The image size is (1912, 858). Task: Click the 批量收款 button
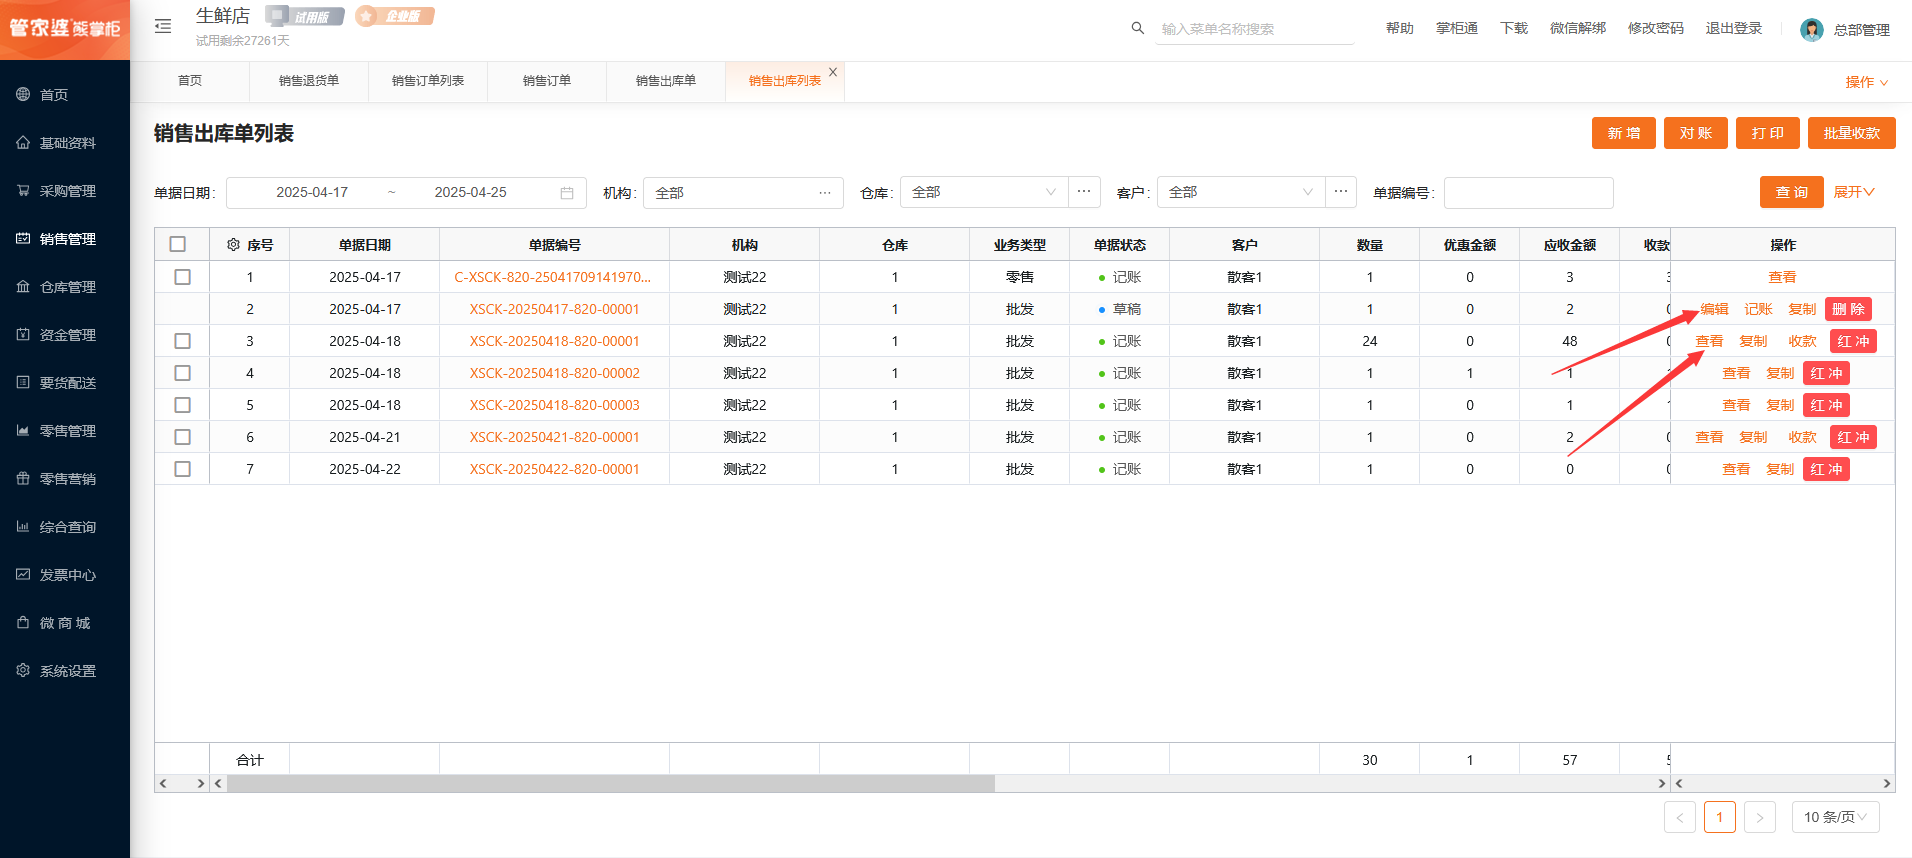point(1851,133)
